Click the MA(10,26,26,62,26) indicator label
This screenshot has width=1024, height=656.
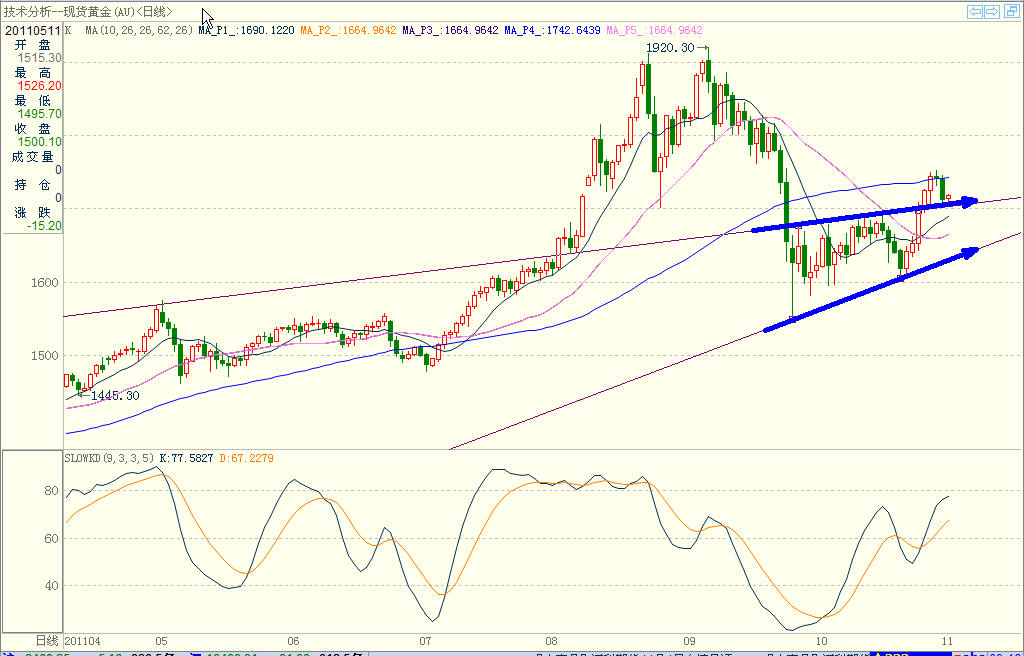coord(138,30)
